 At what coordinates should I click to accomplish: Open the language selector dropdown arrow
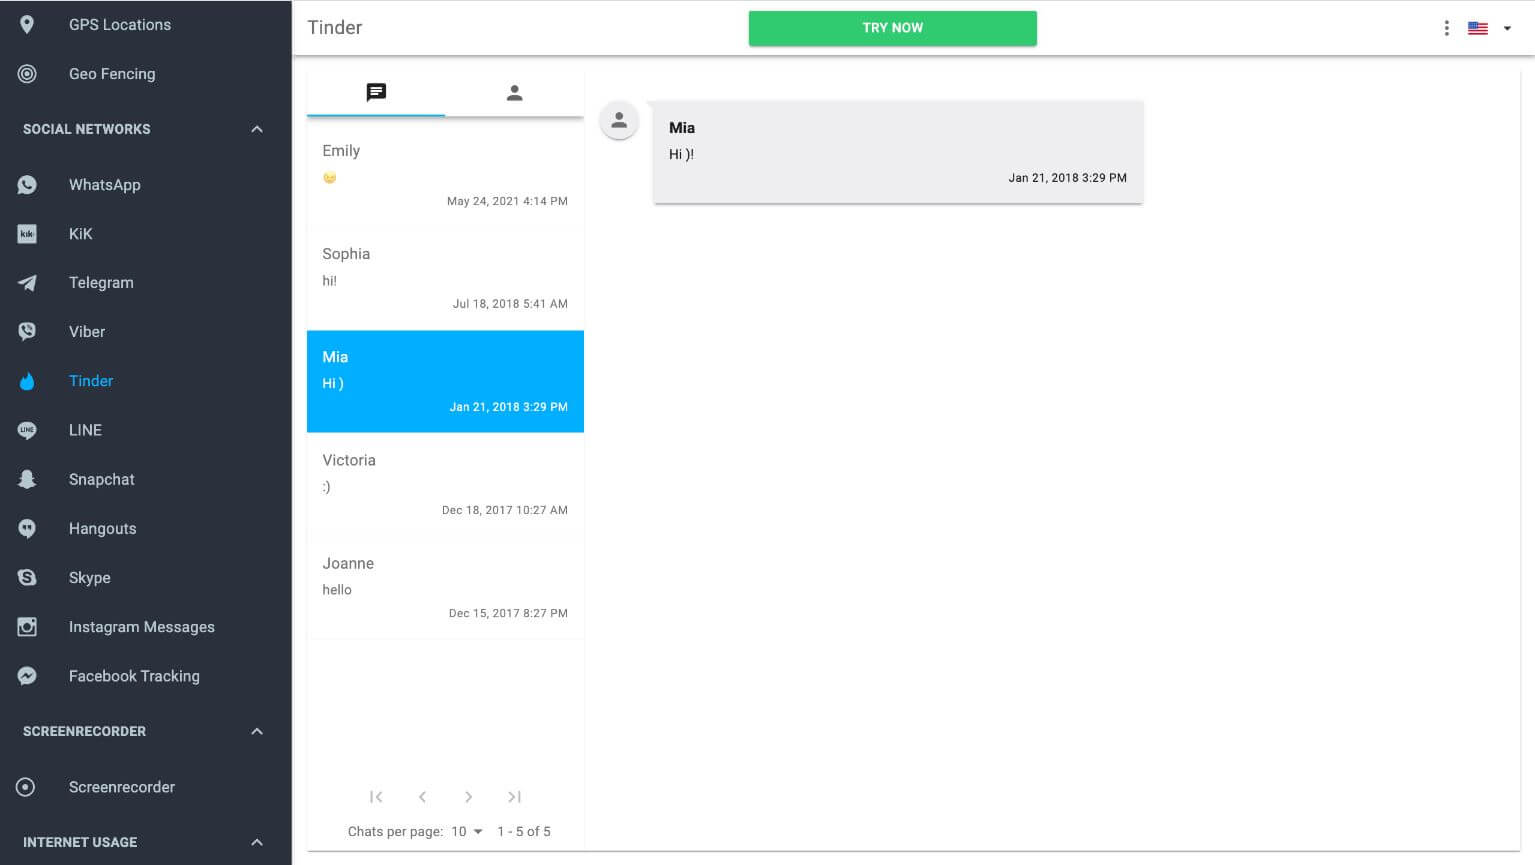tap(1507, 28)
